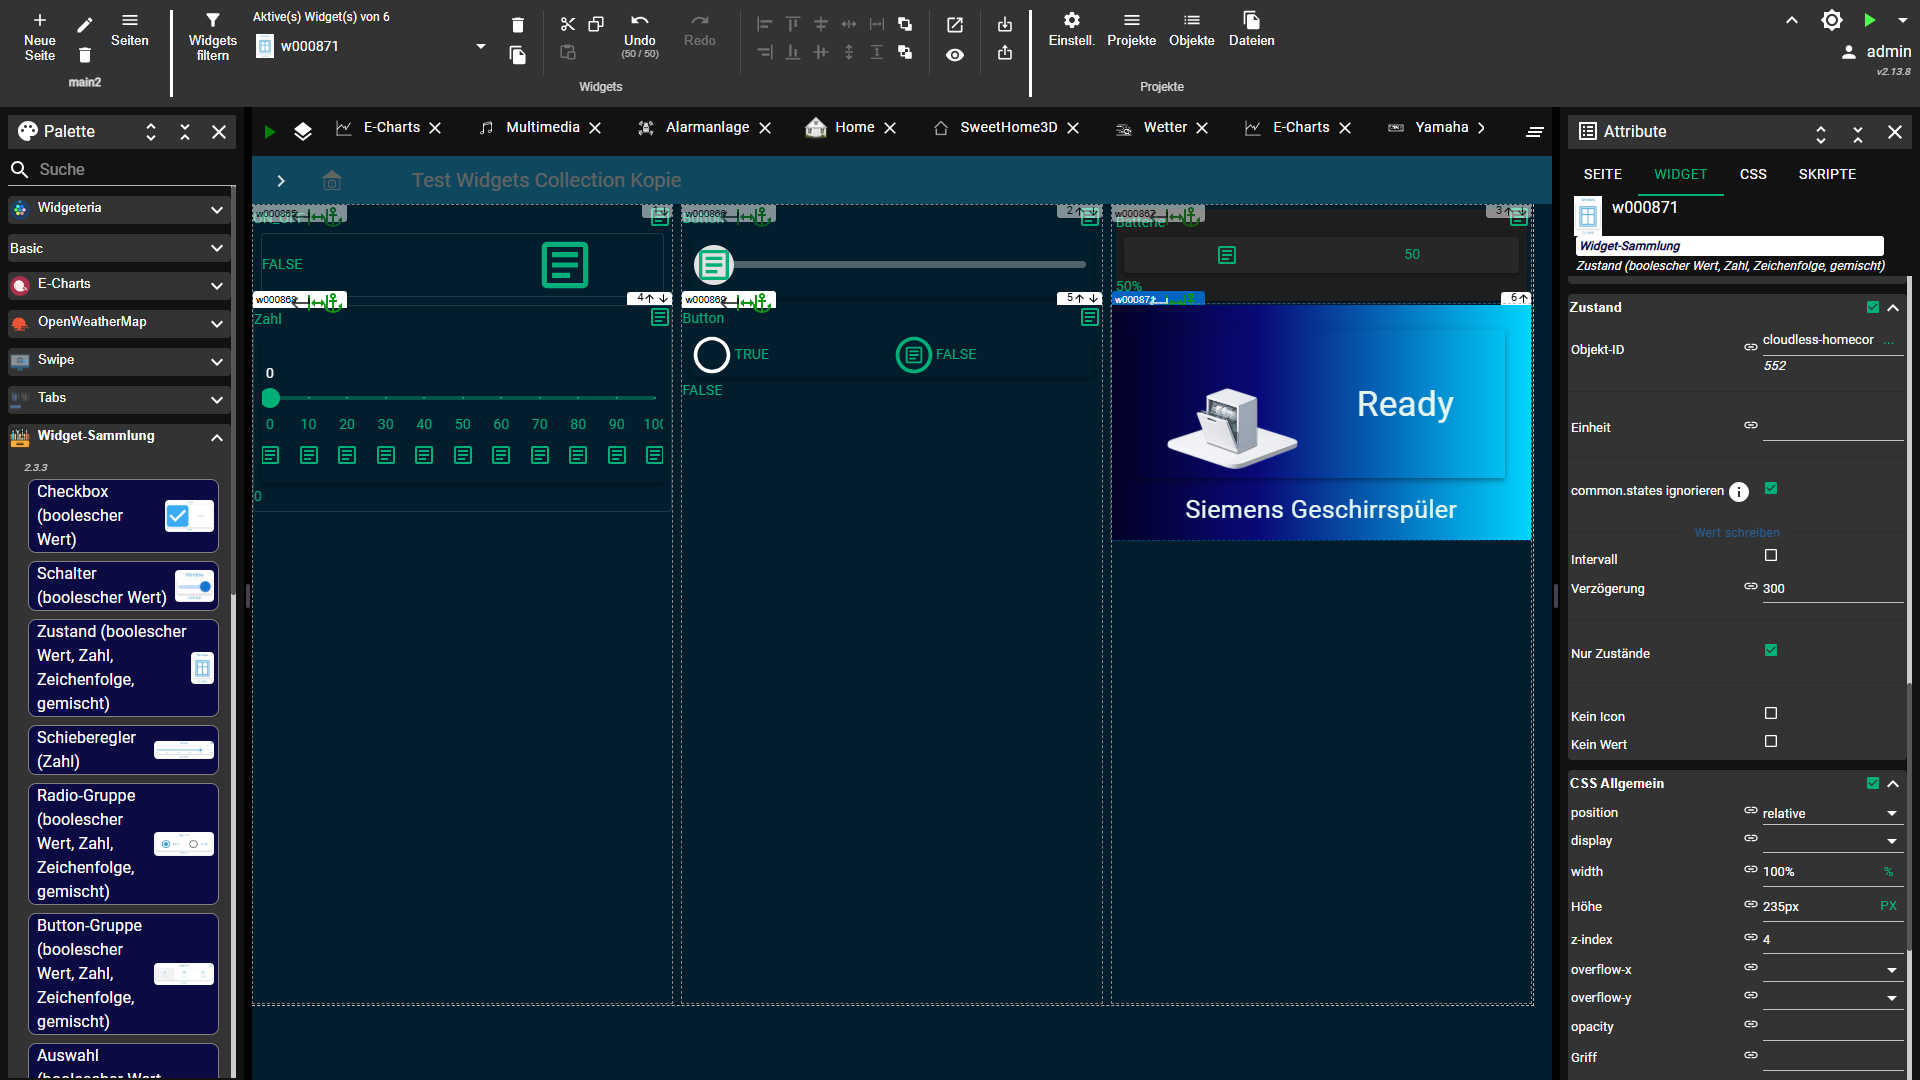Switch to the CSS attribute tab
This screenshot has height=1080, width=1920.
coord(1753,174)
